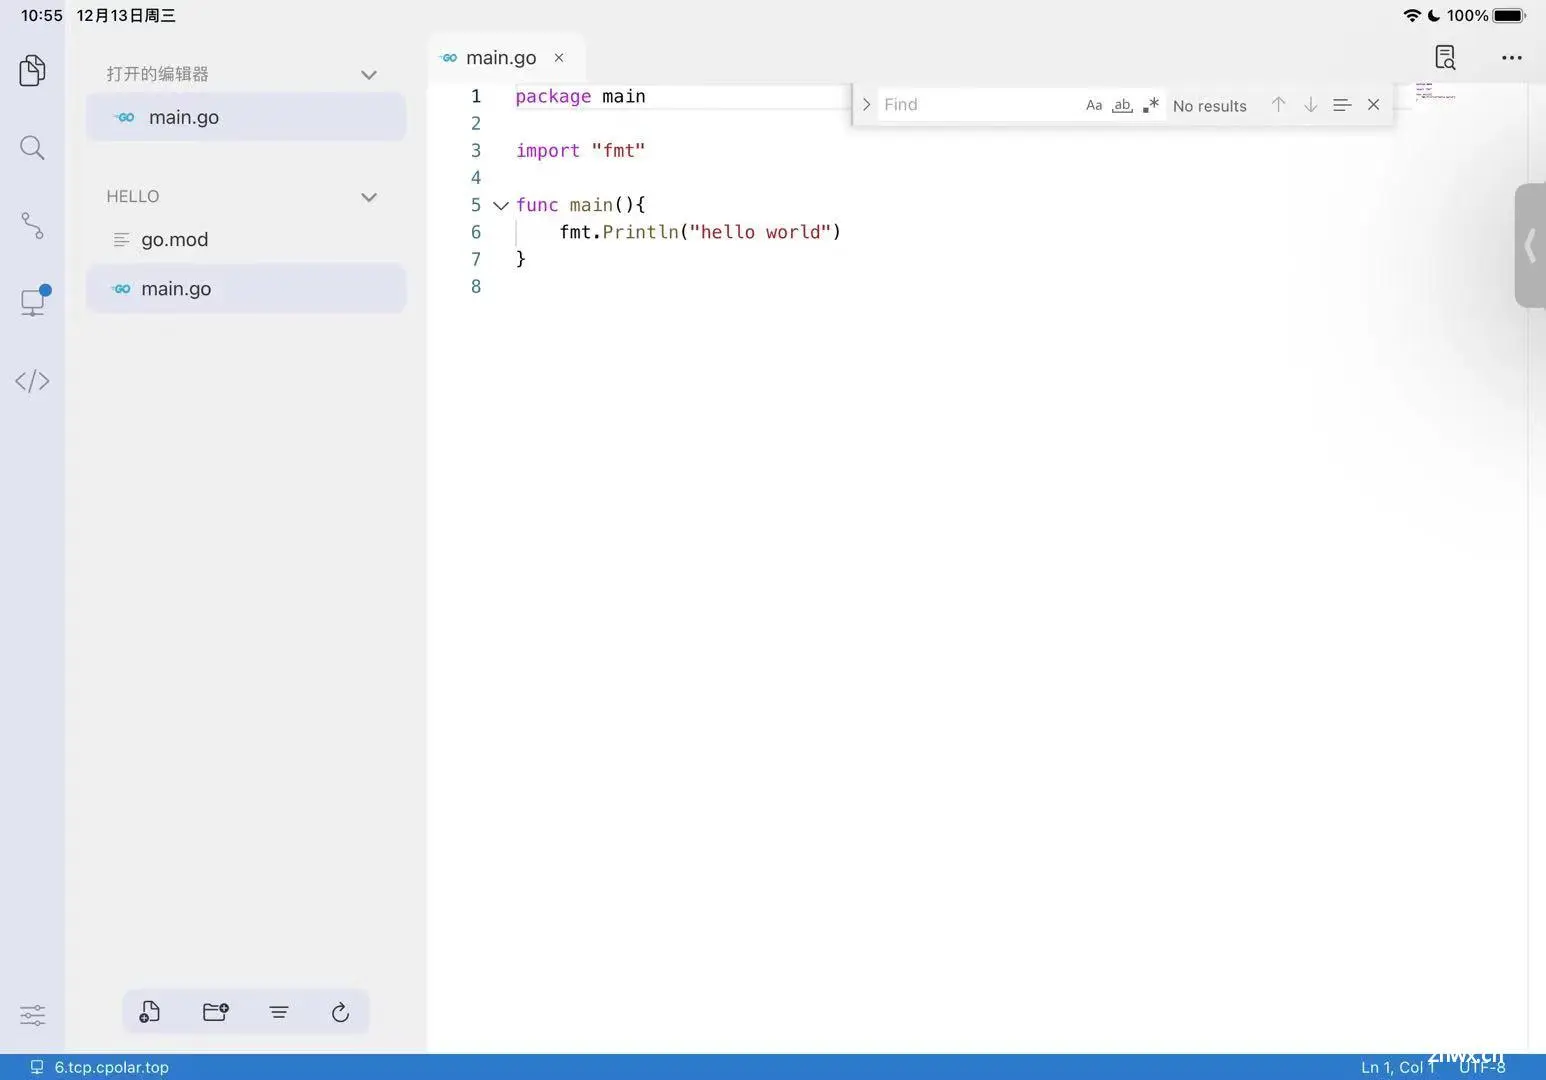Close the main.go editor tab
1546x1080 pixels.
[x=559, y=58]
